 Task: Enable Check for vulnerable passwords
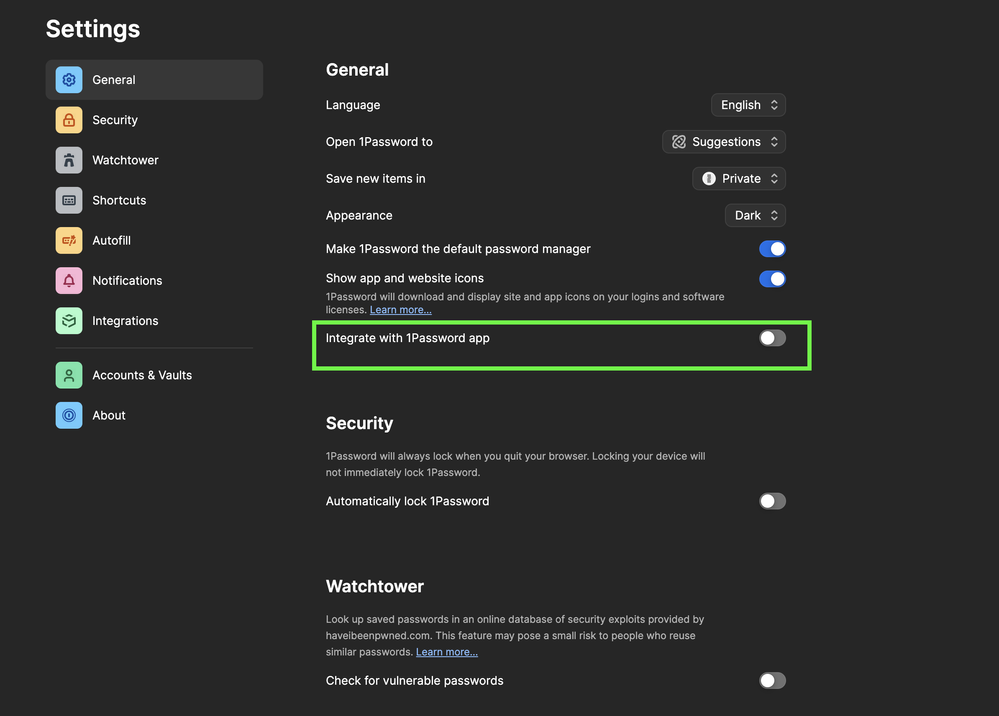point(772,681)
